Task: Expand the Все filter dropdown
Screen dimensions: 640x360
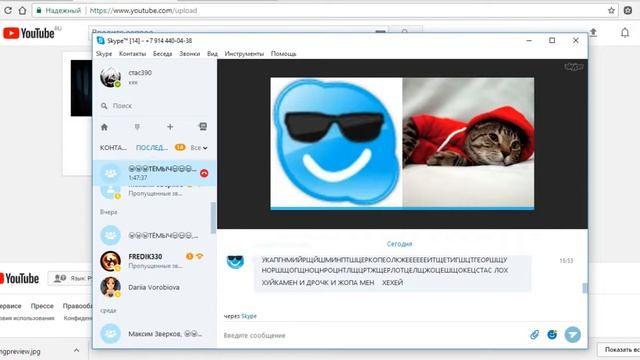Action: (x=199, y=148)
